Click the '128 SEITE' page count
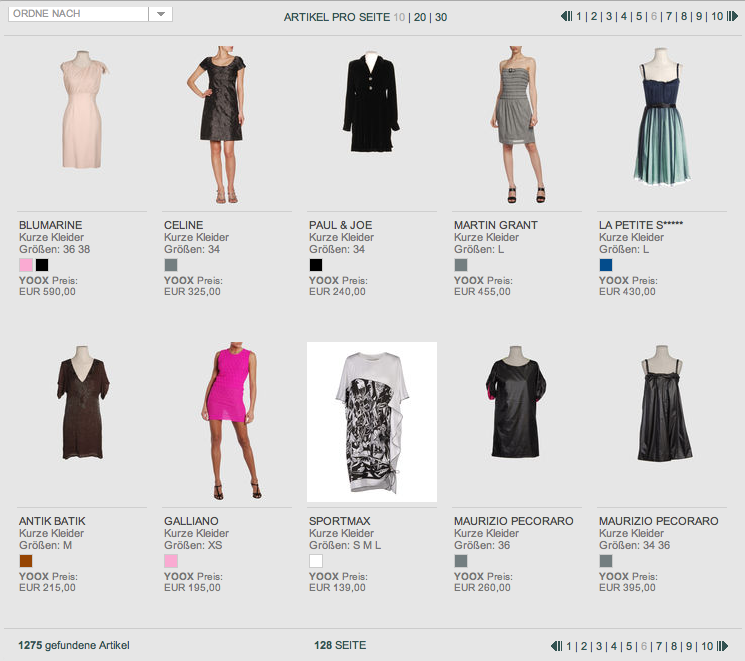745x661 pixels. 340,645
